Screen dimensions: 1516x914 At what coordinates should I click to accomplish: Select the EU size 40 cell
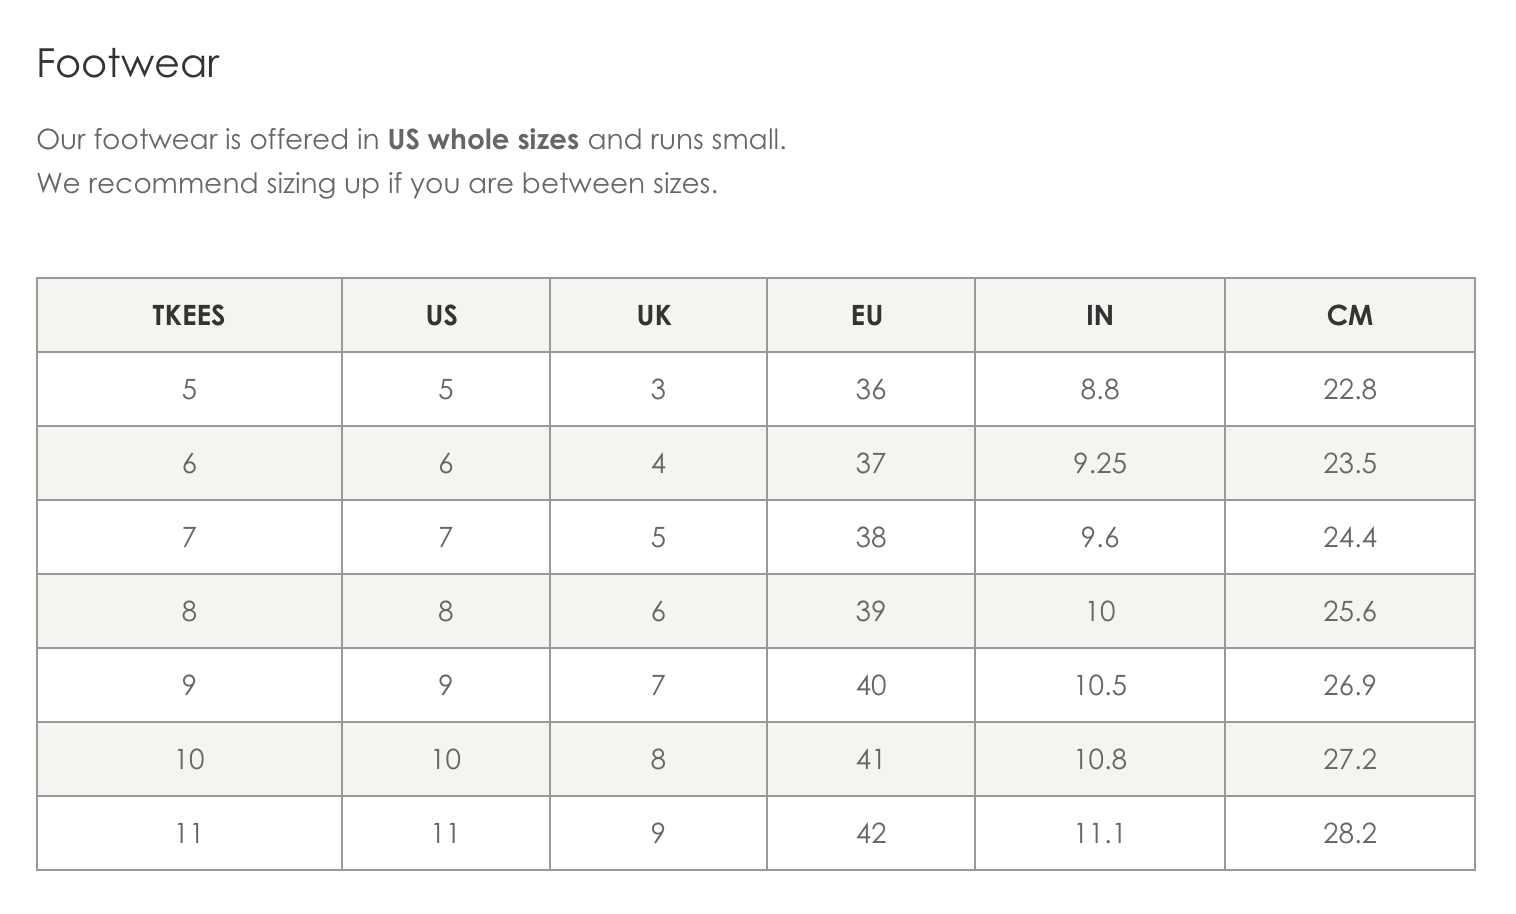[870, 685]
